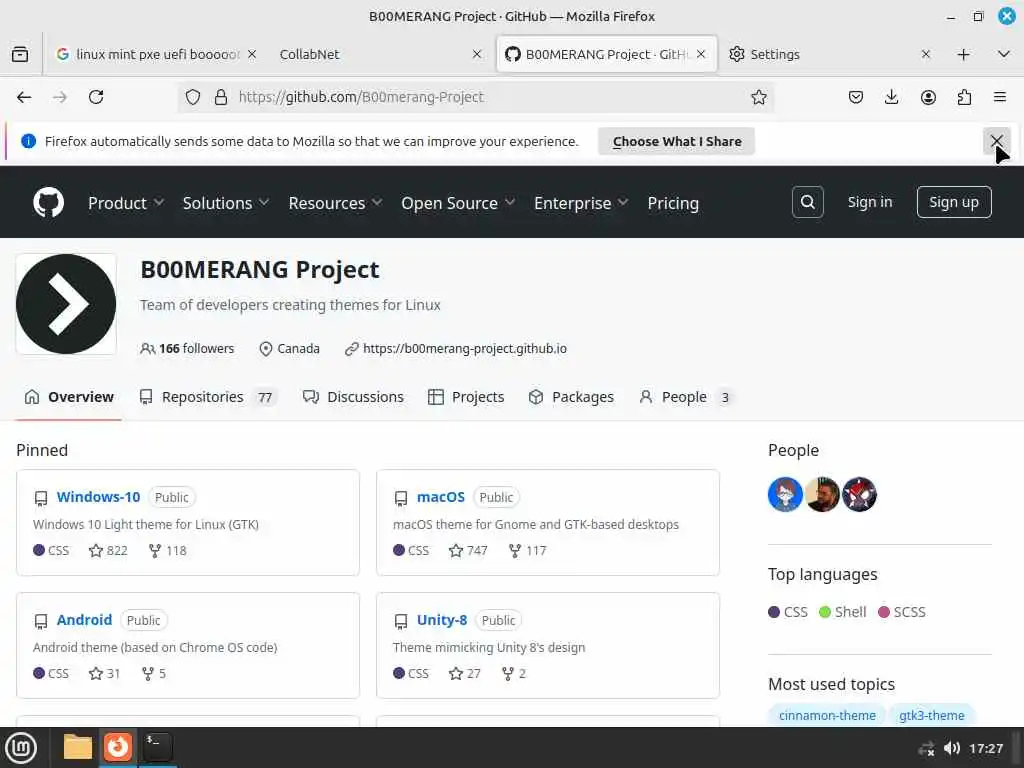1024x768 pixels.
Task: Open the Android pinned repository
Action: click(x=84, y=620)
